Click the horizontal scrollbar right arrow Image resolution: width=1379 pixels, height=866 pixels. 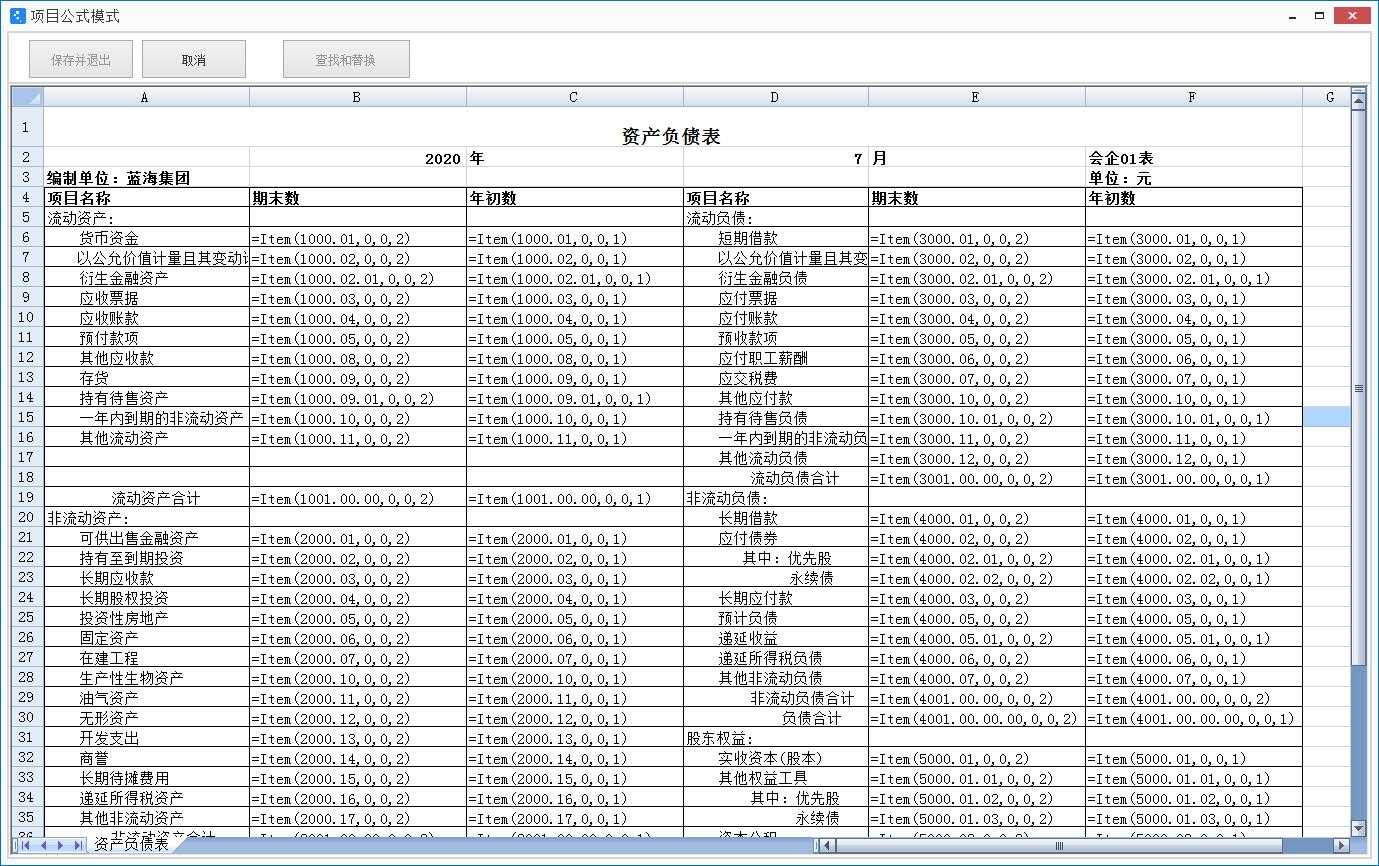(x=1342, y=846)
